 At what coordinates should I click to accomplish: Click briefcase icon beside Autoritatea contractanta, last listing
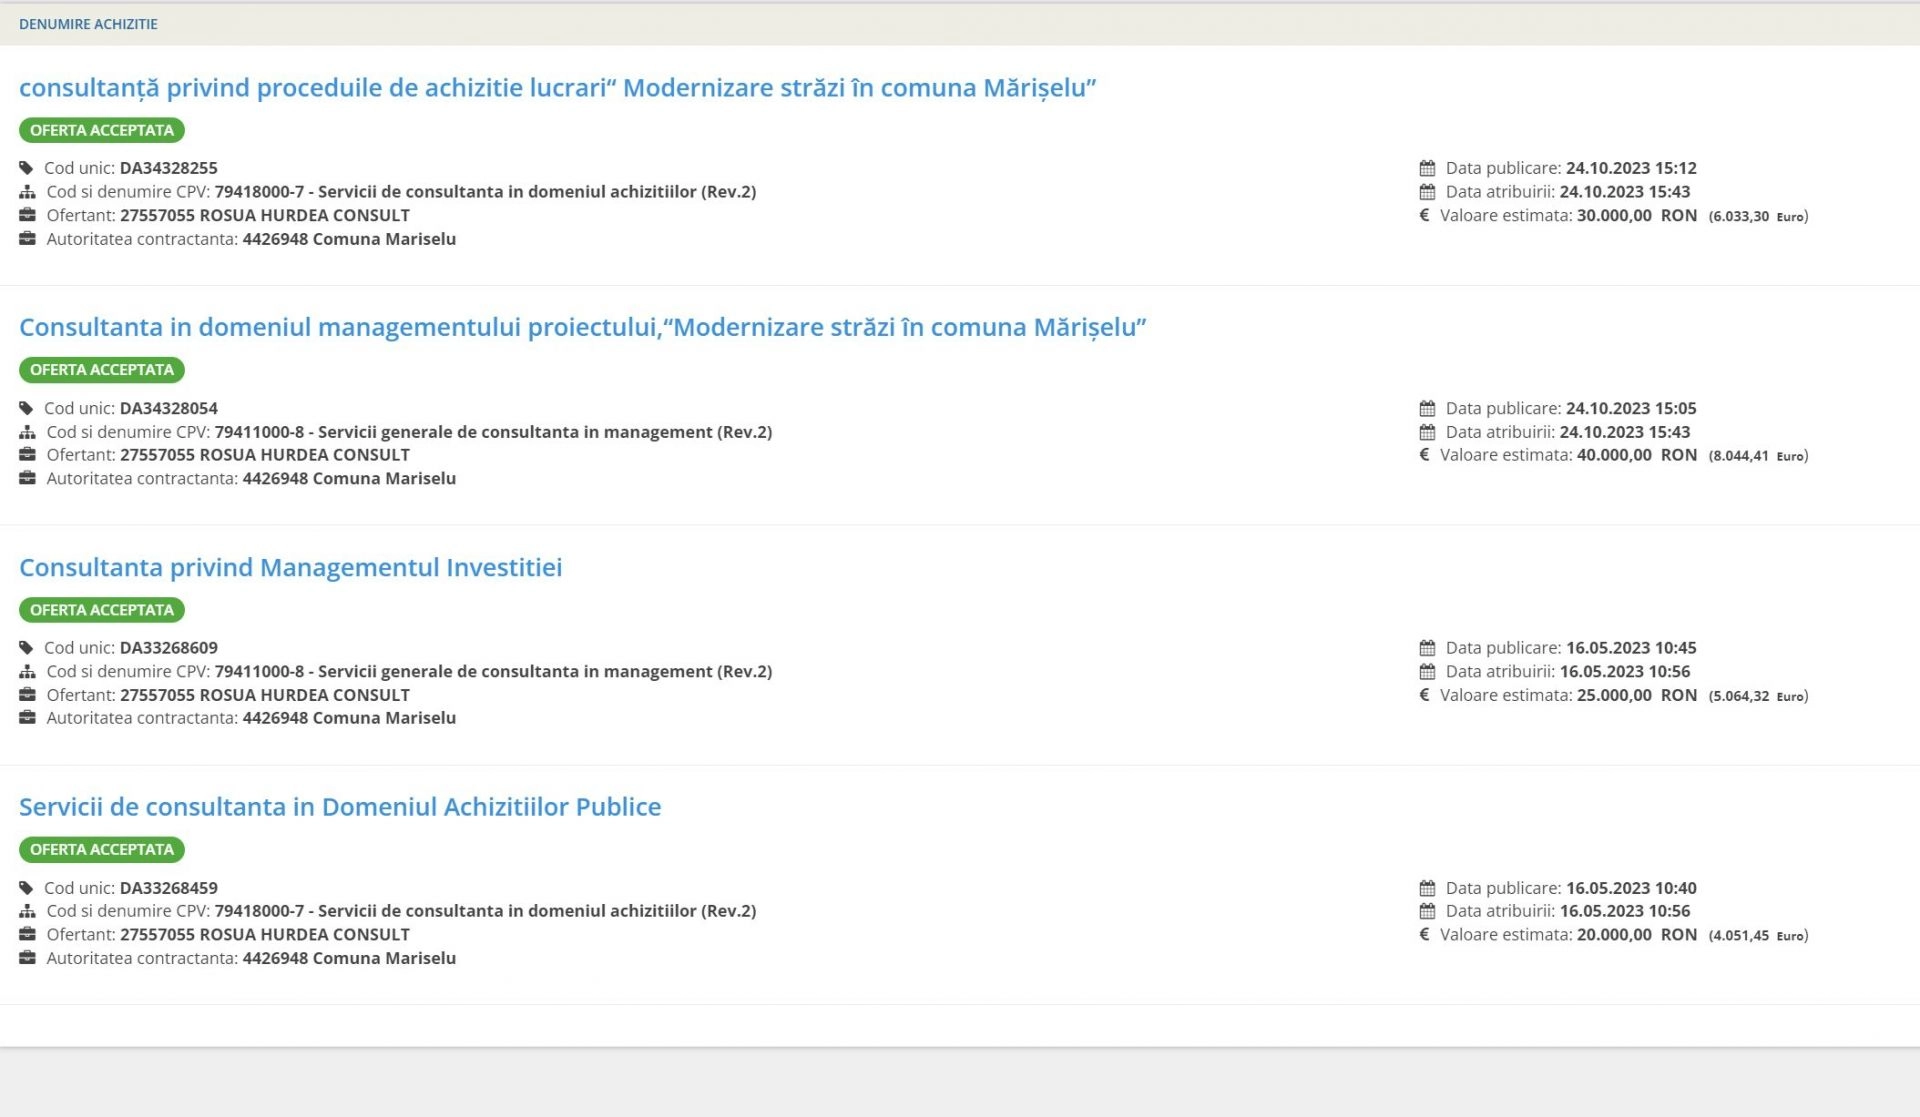click(x=27, y=958)
